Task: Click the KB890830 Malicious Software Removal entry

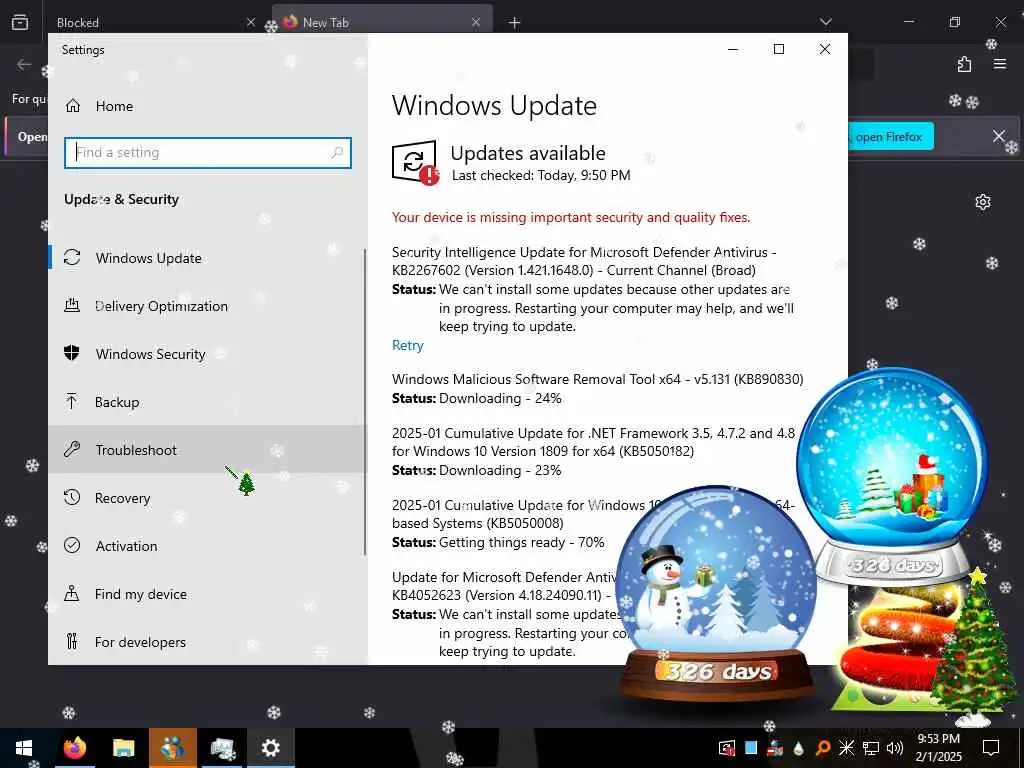Action: click(x=598, y=379)
